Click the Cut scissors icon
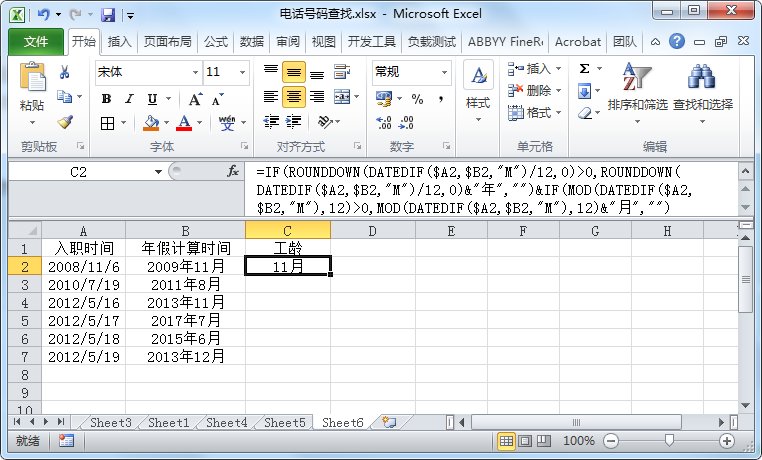The image size is (762, 460). (64, 73)
